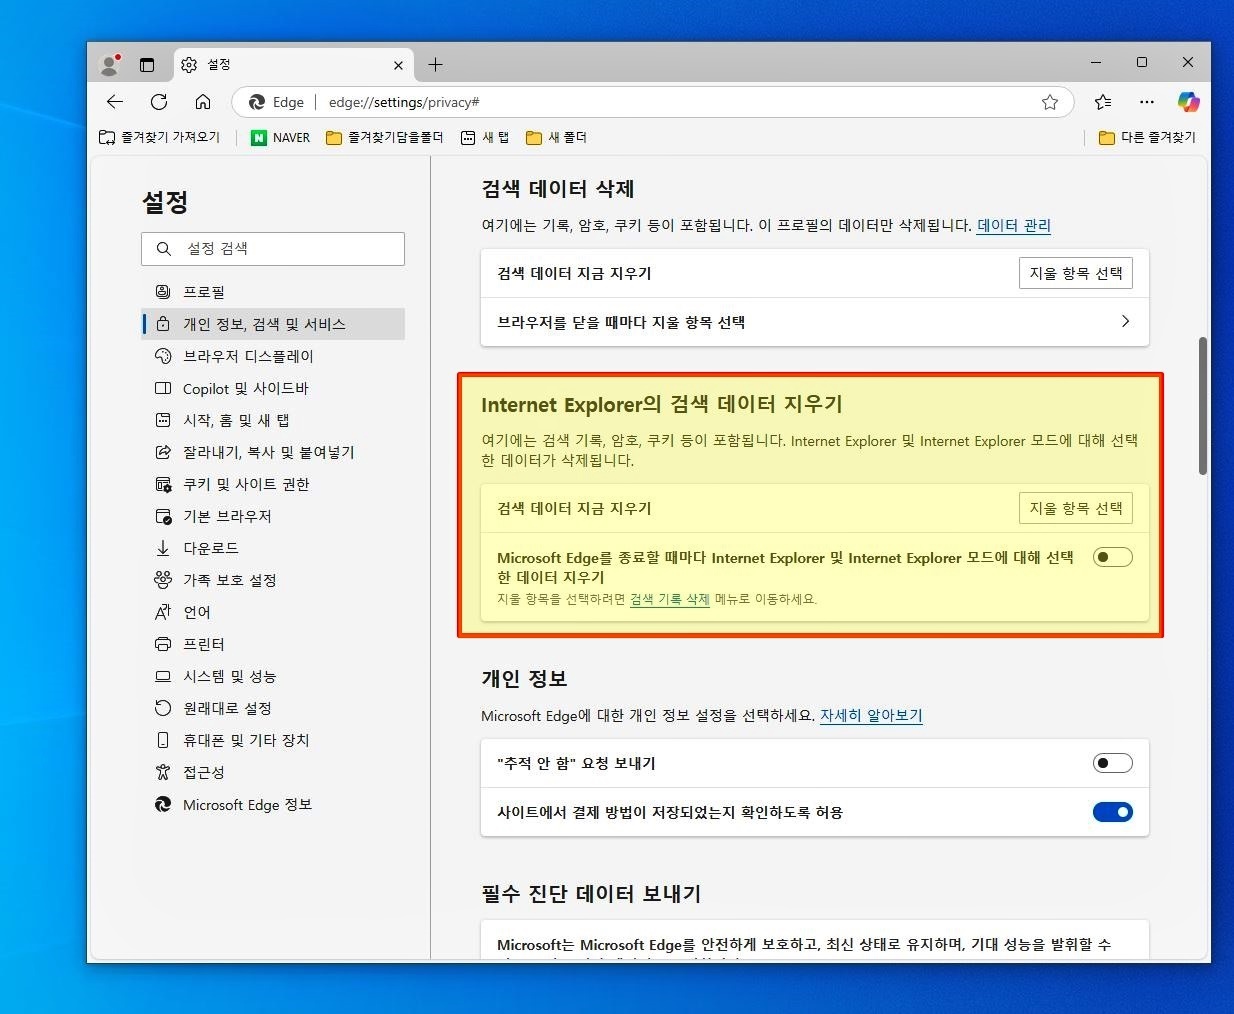The image size is (1234, 1014).
Task: Close the 설정 tab
Action: coord(398,65)
